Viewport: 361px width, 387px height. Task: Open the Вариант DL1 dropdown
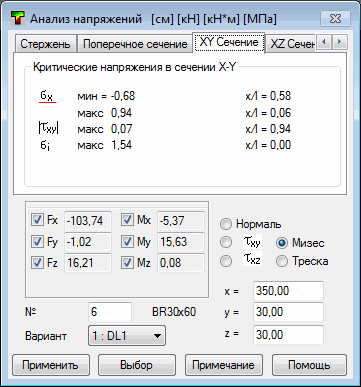pos(127,336)
